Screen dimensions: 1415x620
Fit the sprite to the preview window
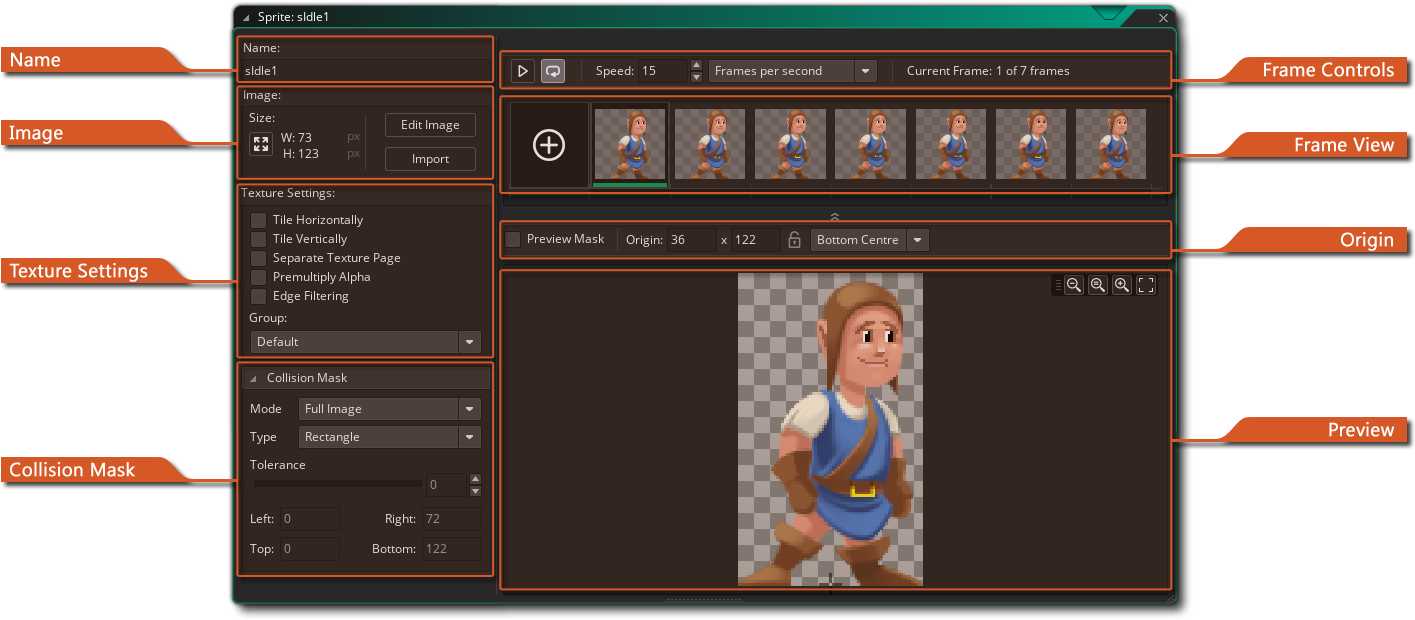1145,285
